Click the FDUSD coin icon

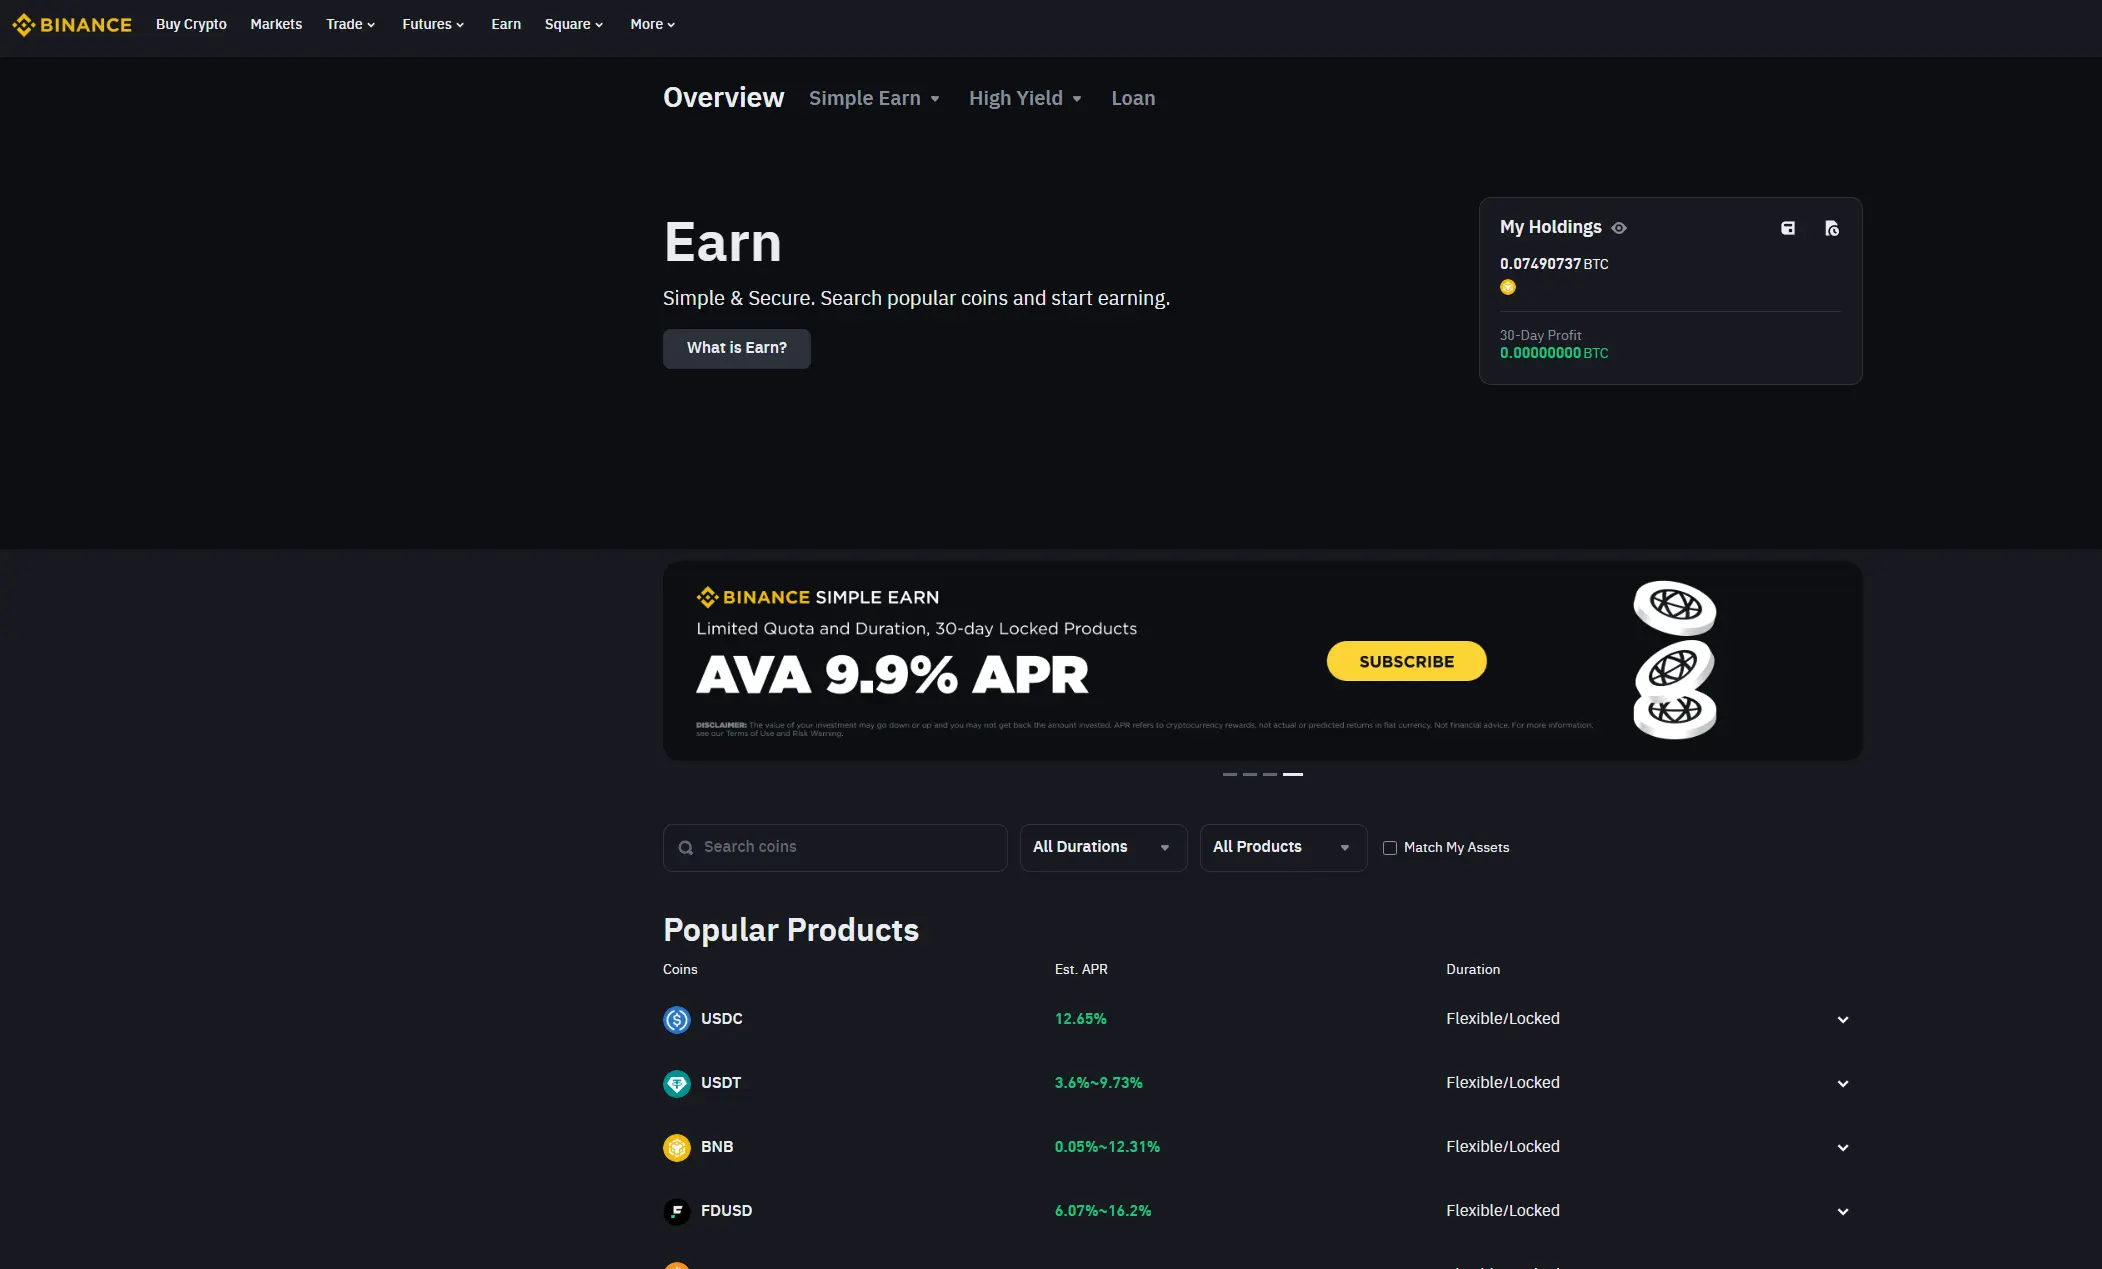click(677, 1211)
